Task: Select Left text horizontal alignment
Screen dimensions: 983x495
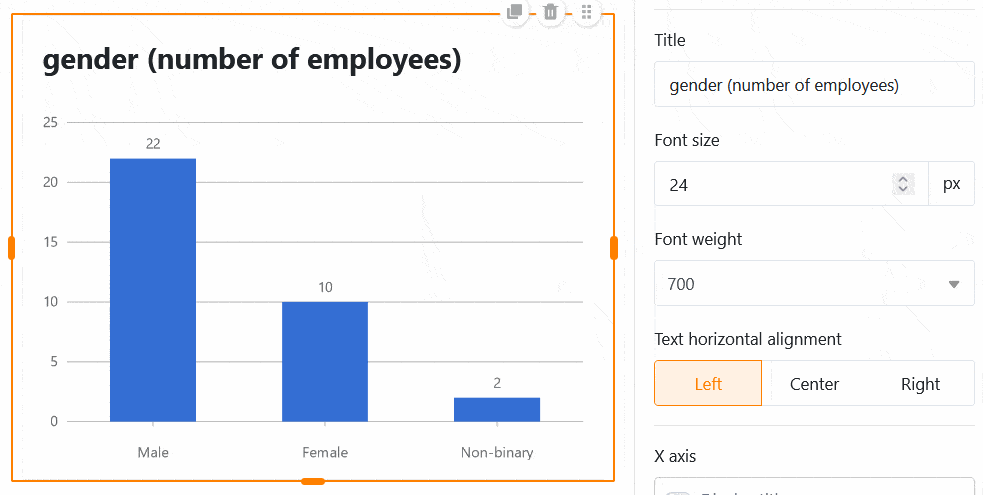Action: [x=708, y=384]
